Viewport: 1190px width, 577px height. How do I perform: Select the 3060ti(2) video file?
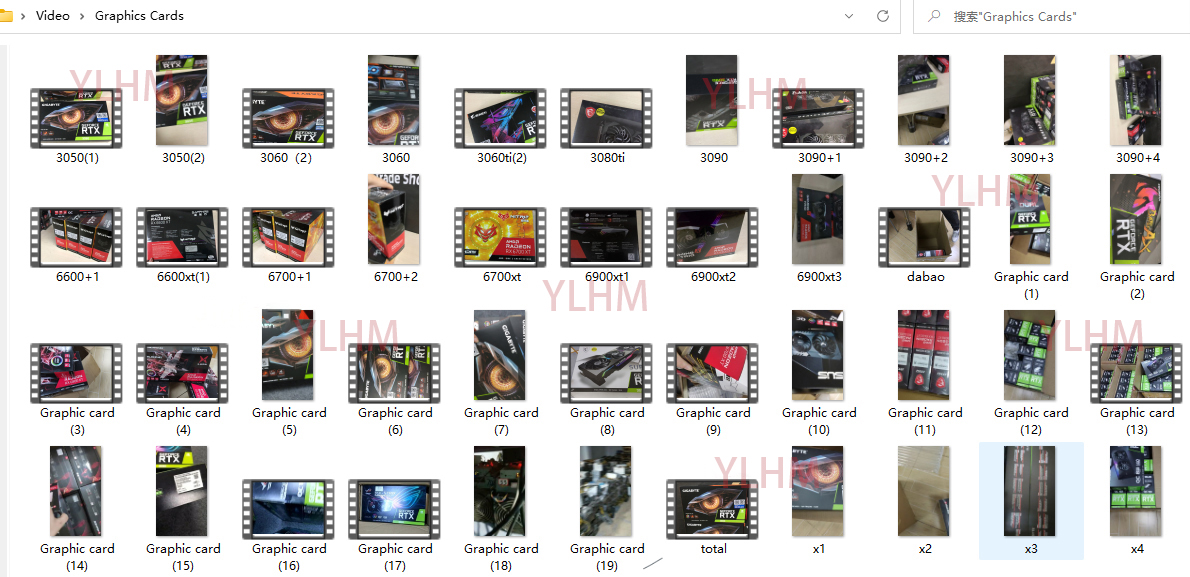[500, 118]
